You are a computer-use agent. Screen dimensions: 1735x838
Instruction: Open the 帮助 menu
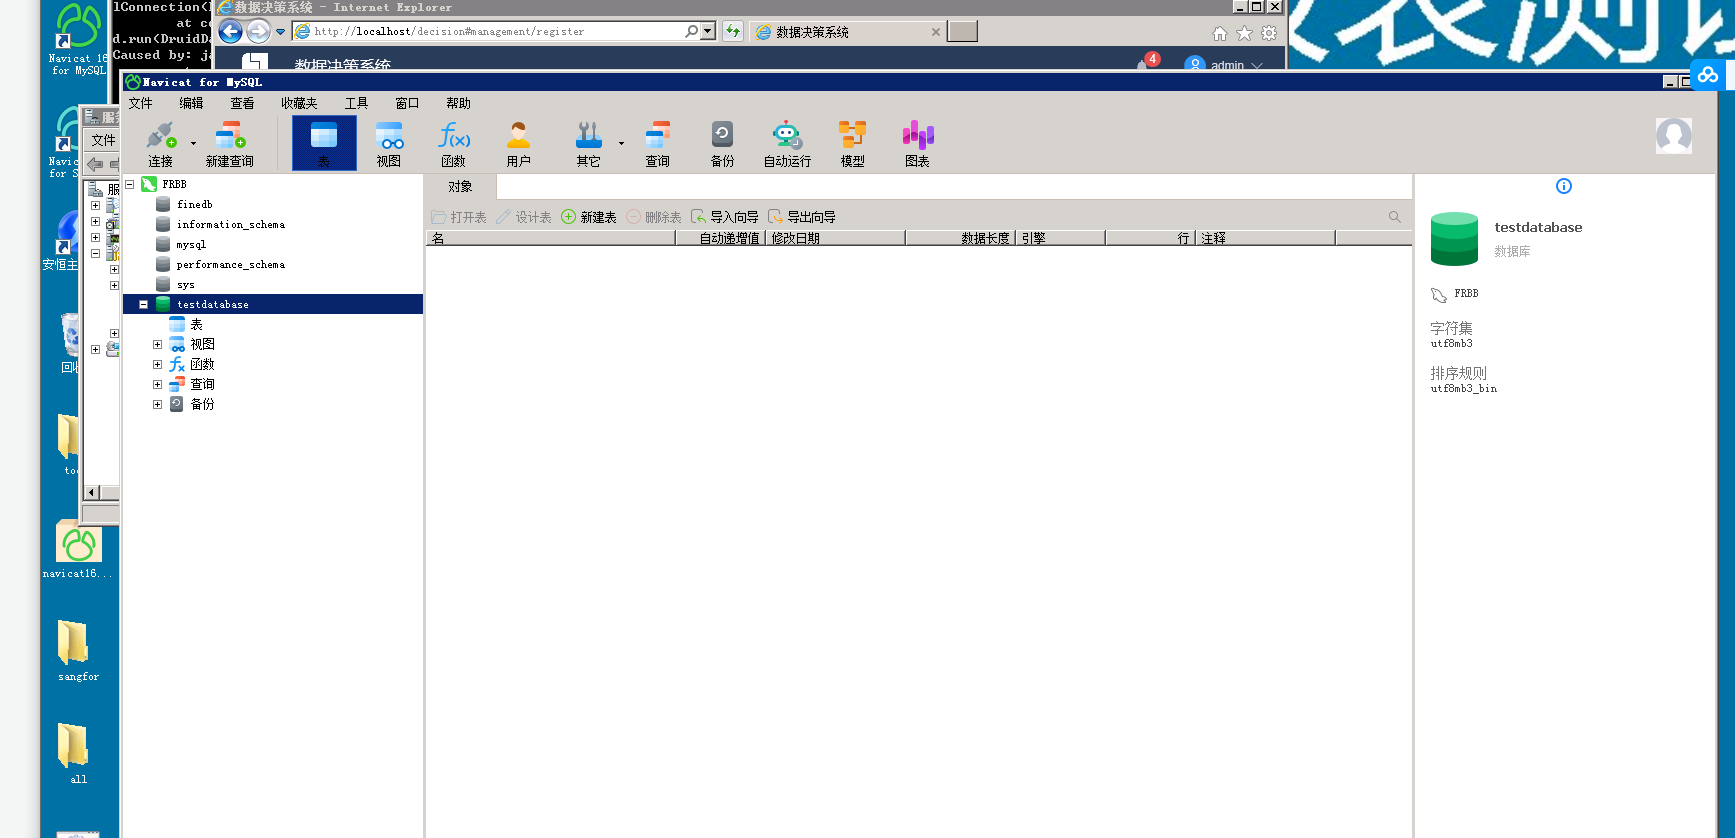[458, 103]
